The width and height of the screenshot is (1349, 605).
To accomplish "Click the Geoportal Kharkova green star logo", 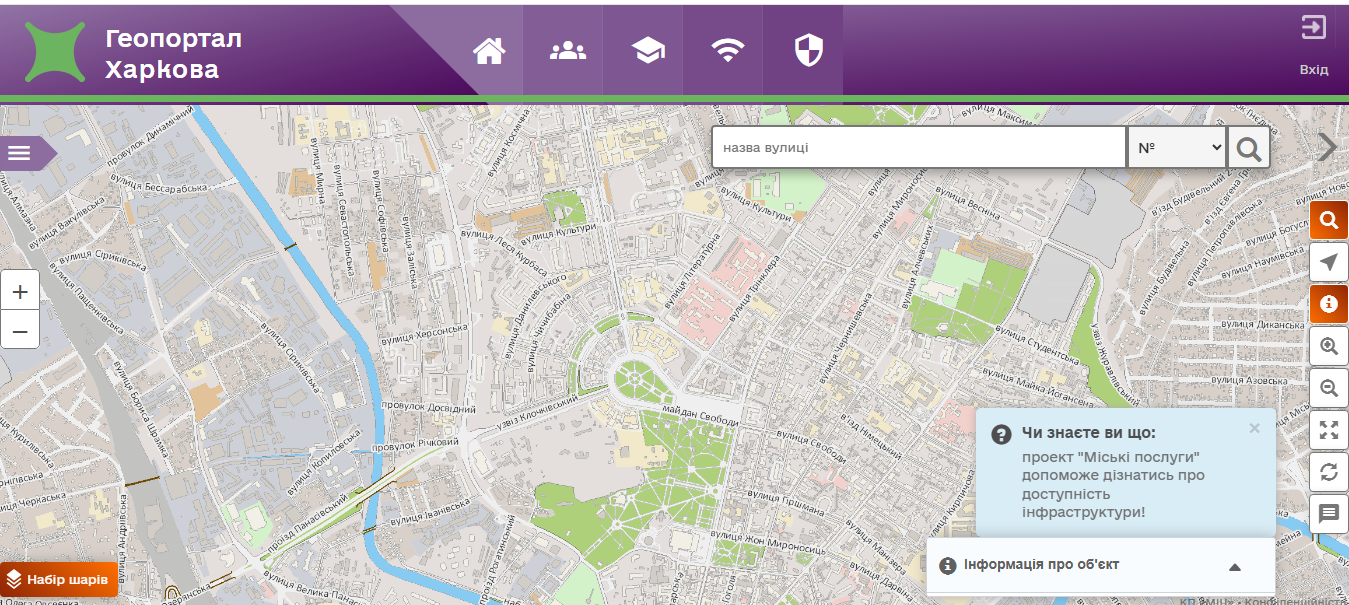I will 55,52.
